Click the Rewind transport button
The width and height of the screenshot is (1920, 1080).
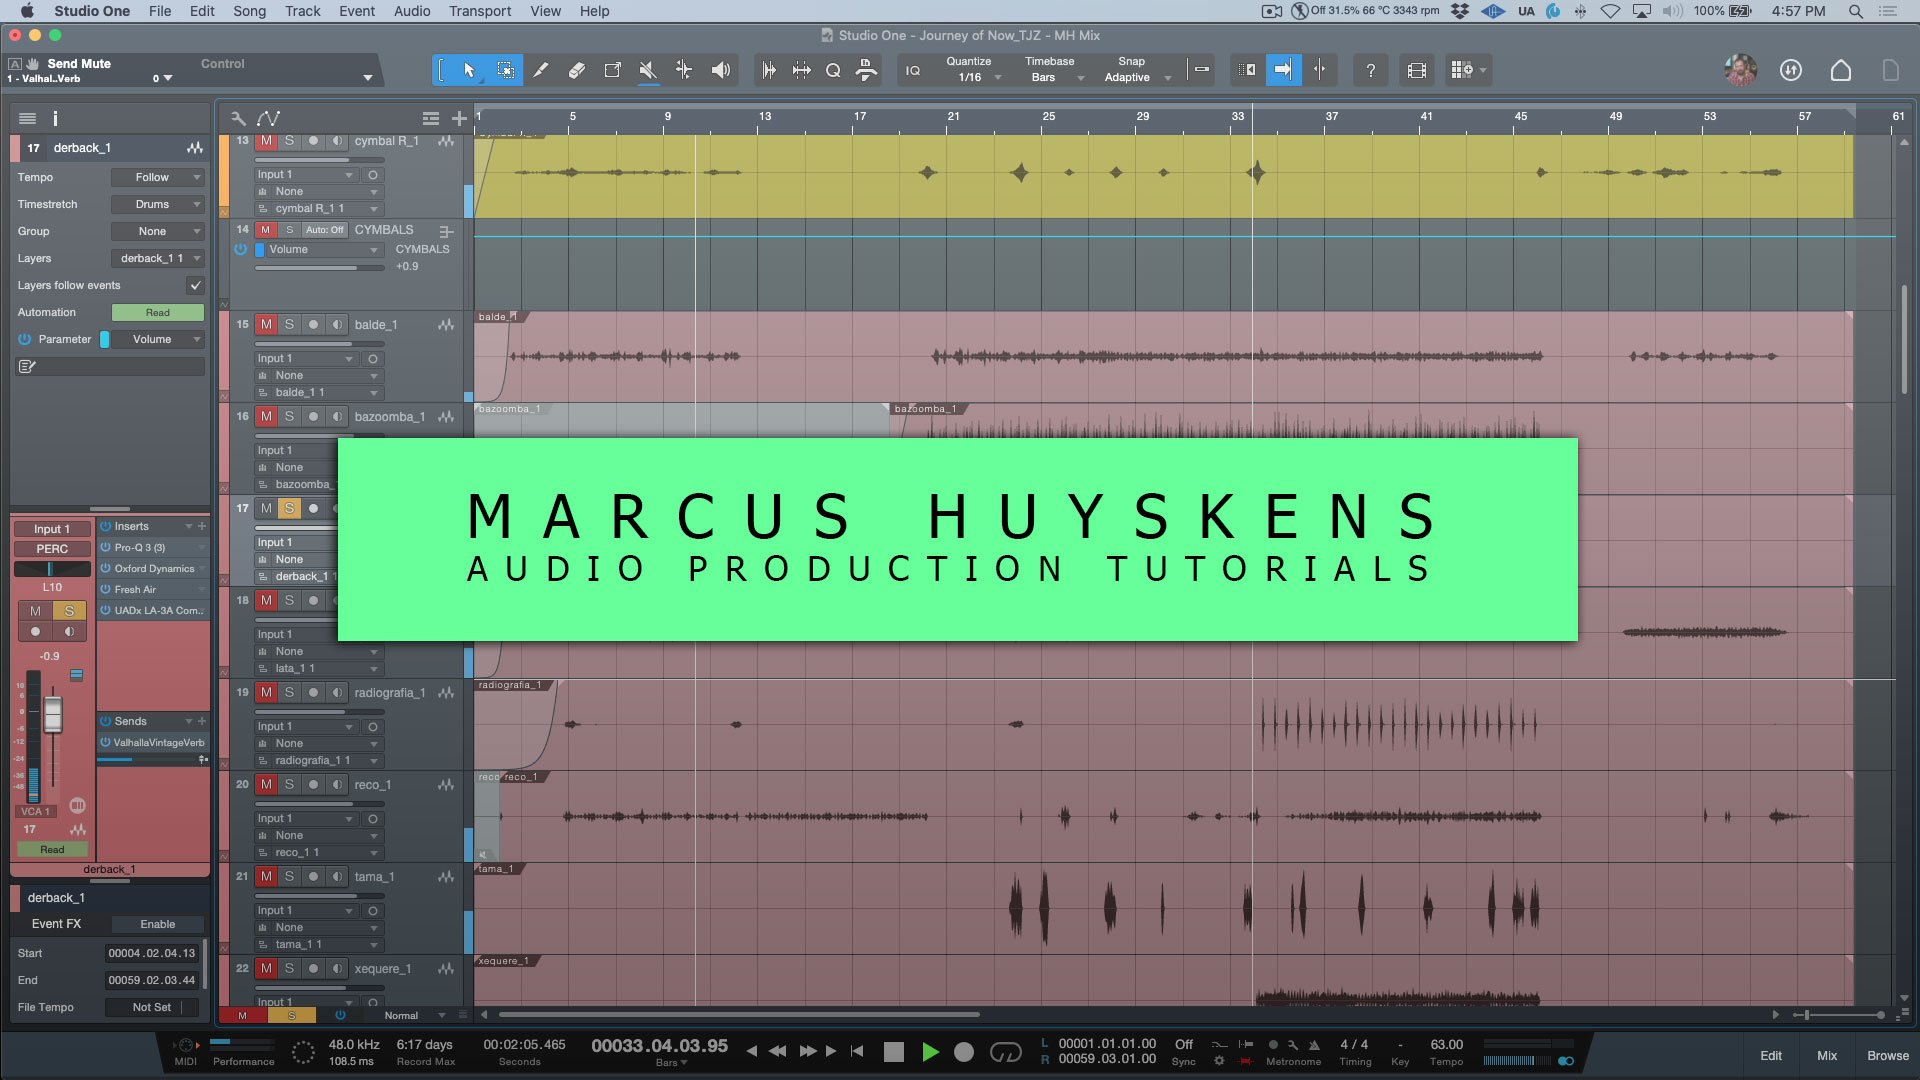(x=777, y=1051)
